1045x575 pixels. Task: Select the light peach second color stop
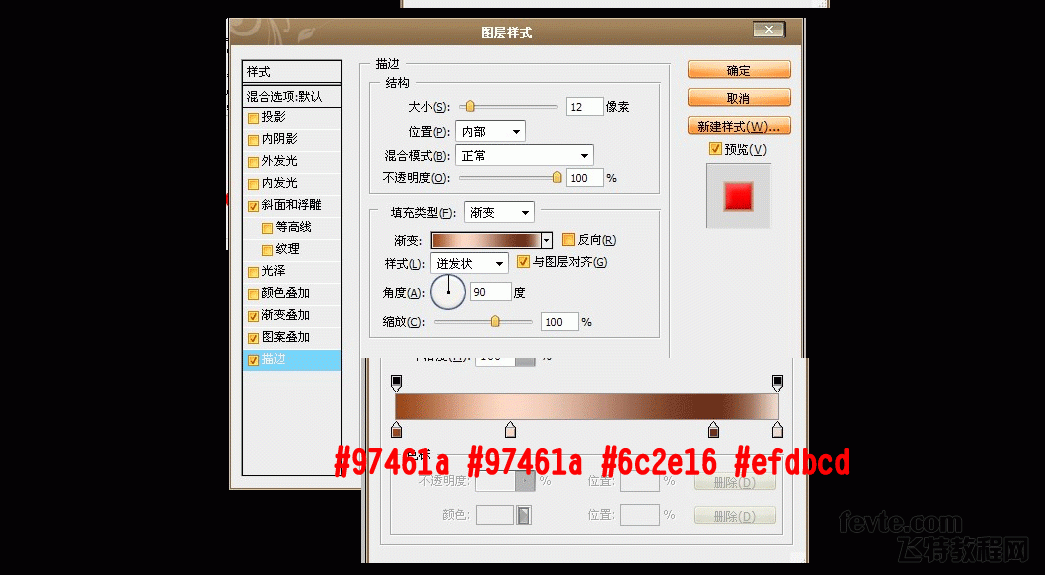[x=511, y=430]
